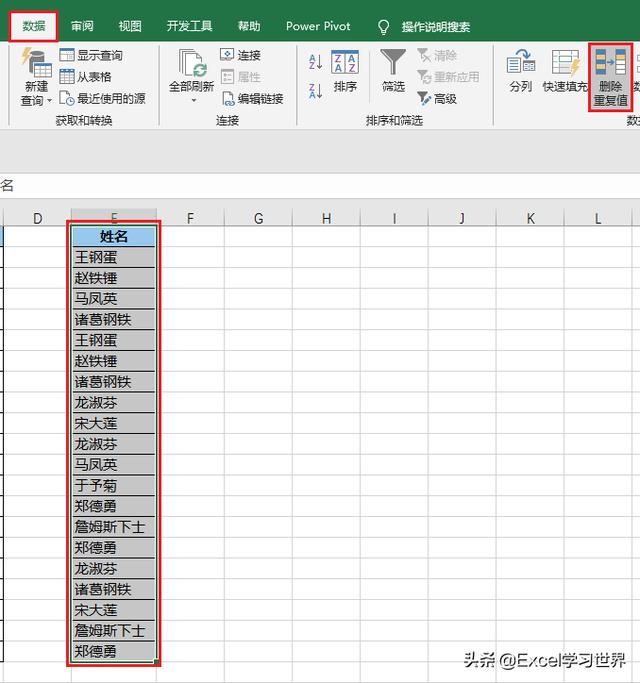
Task: Sort ascending with the A-Z icon
Action: click(315, 62)
